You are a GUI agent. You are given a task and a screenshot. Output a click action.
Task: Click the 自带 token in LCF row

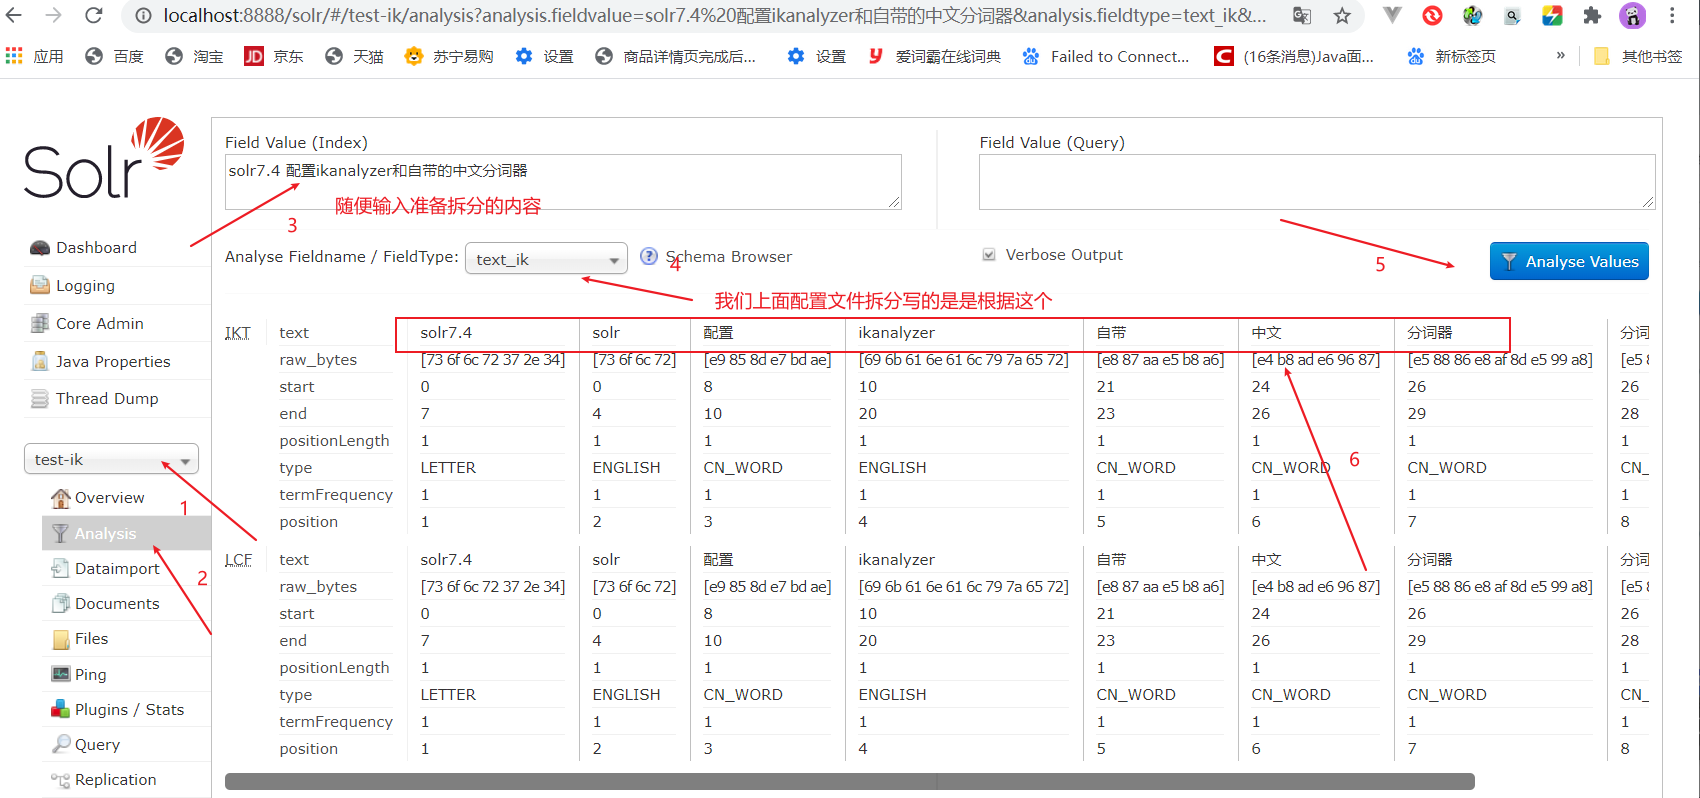[1112, 559]
